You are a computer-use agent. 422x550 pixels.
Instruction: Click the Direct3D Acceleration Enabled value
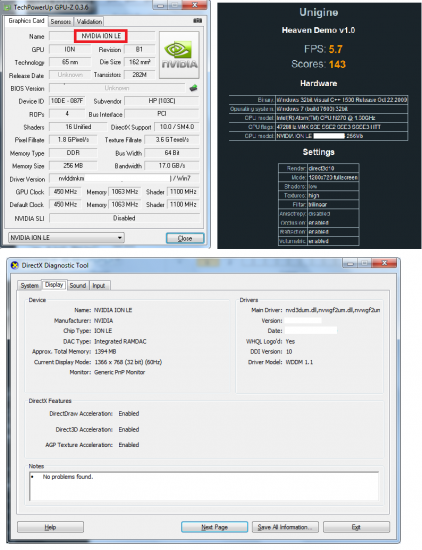coord(129,429)
